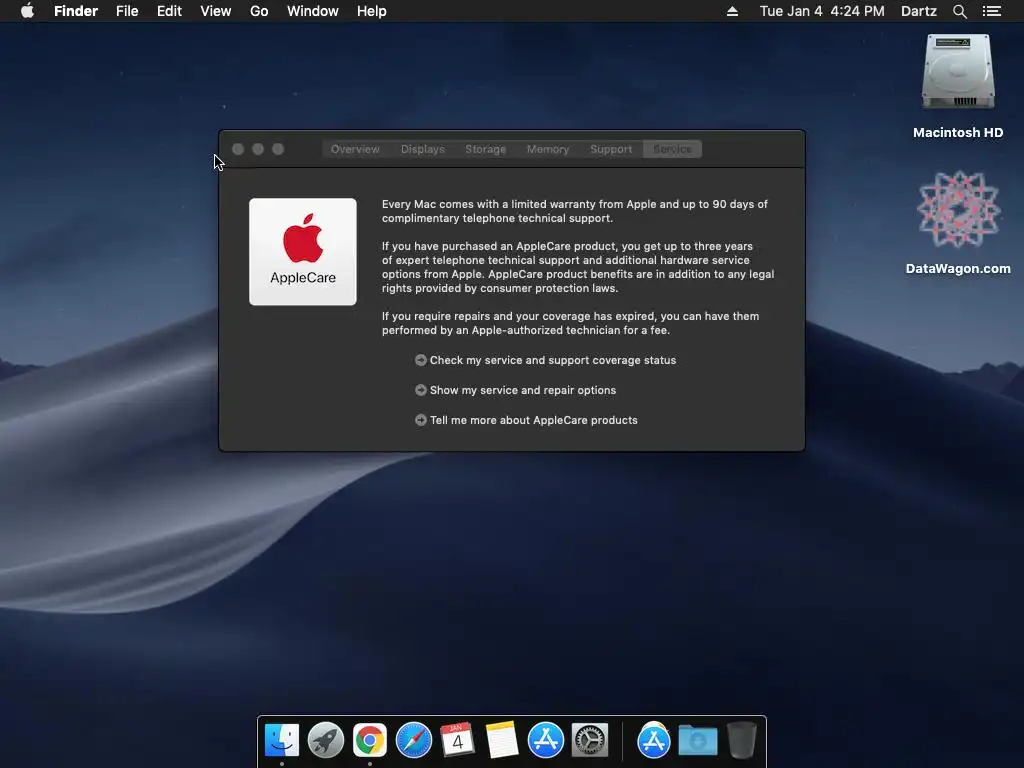1024x768 pixels.
Task: Click Tell me more about AppleCare products
Action: click(534, 421)
